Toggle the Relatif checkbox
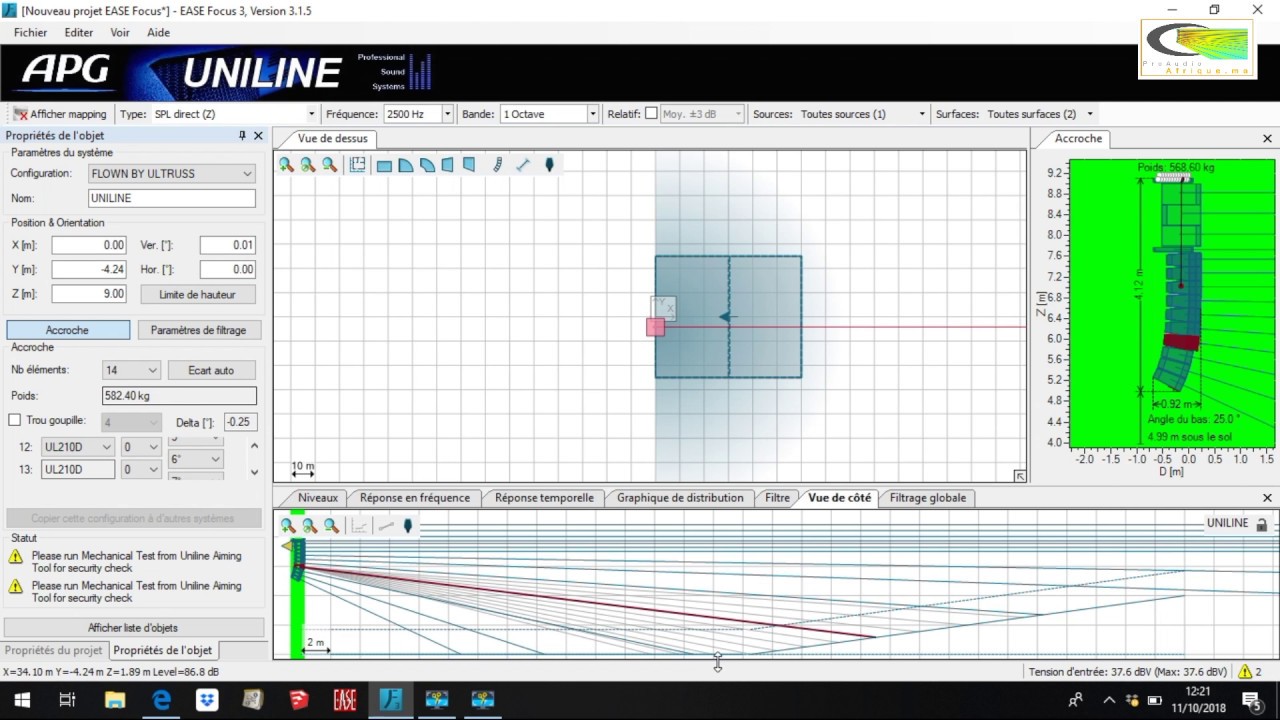 [x=651, y=114]
